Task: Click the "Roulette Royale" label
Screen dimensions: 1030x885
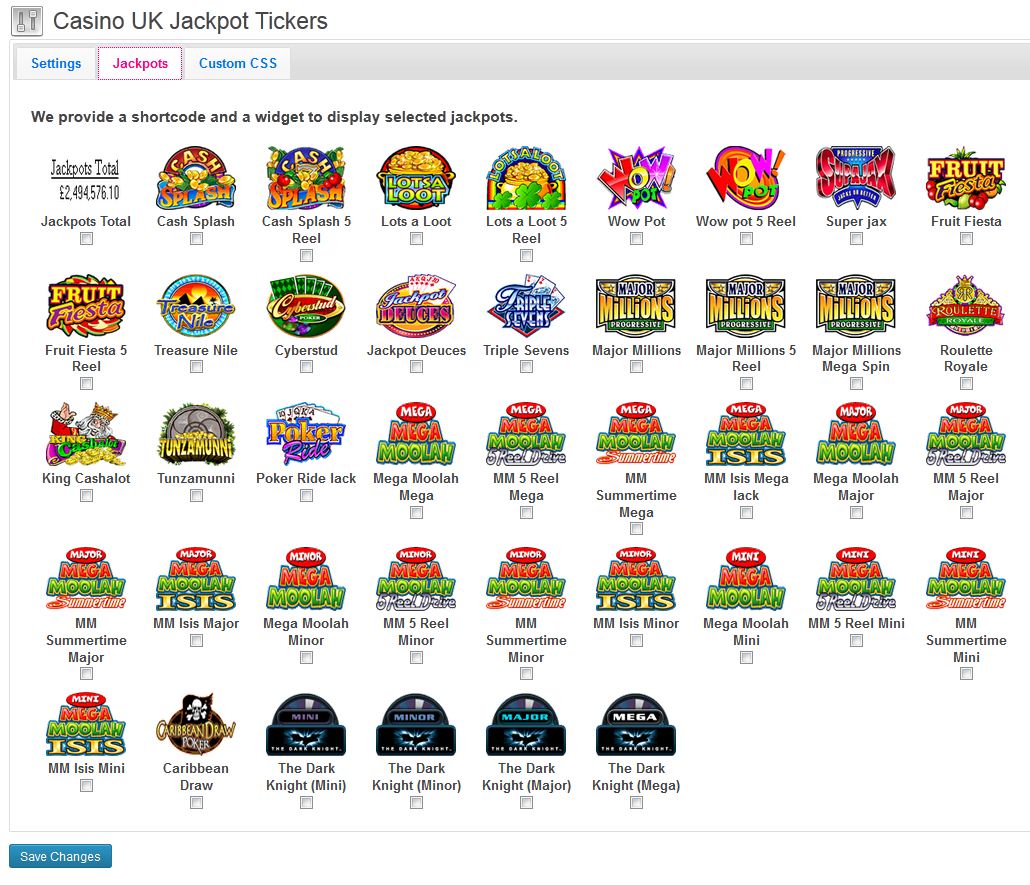Action: pyautogui.click(x=966, y=358)
